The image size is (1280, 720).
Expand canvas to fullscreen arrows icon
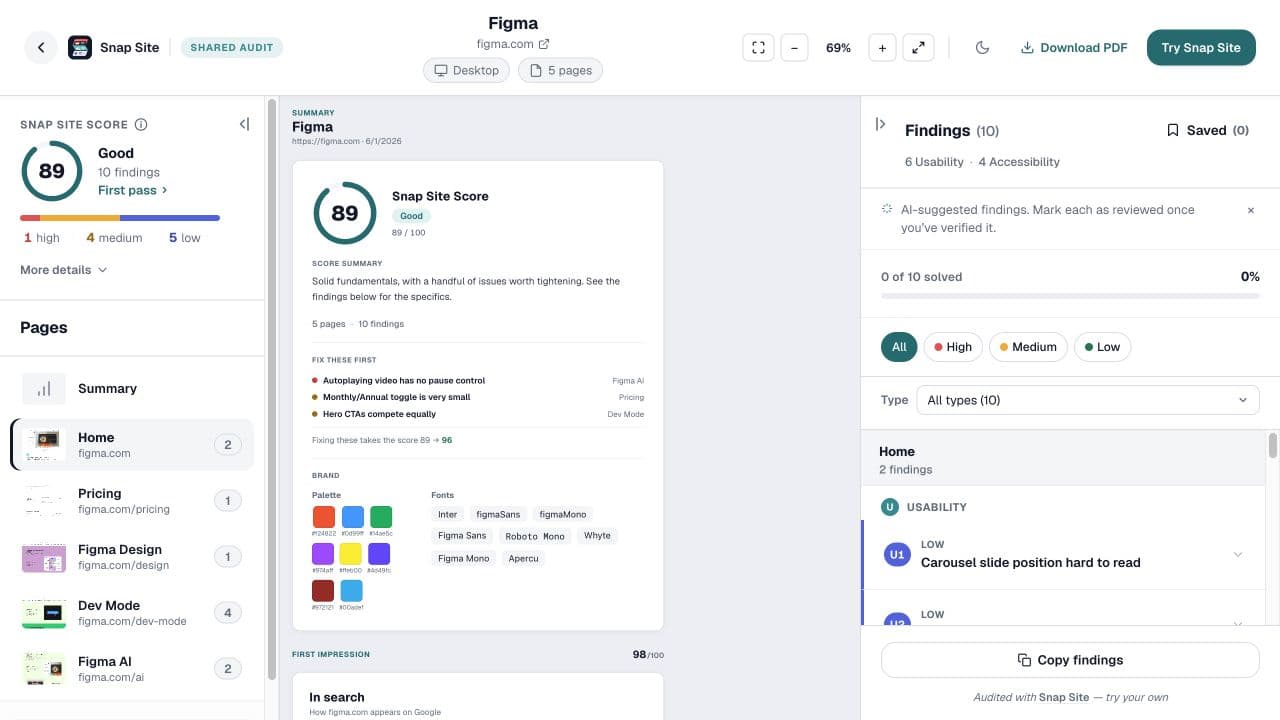[x=919, y=47]
